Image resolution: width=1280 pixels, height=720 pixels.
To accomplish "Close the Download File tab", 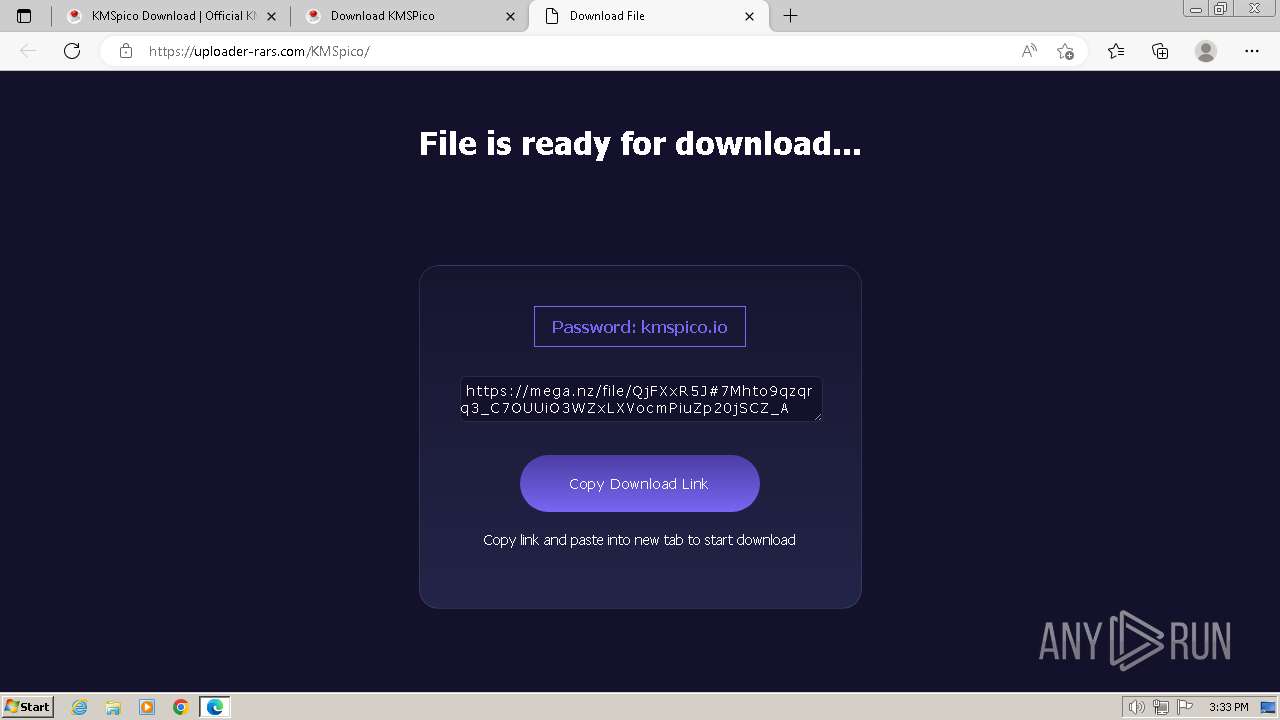I will coord(750,16).
